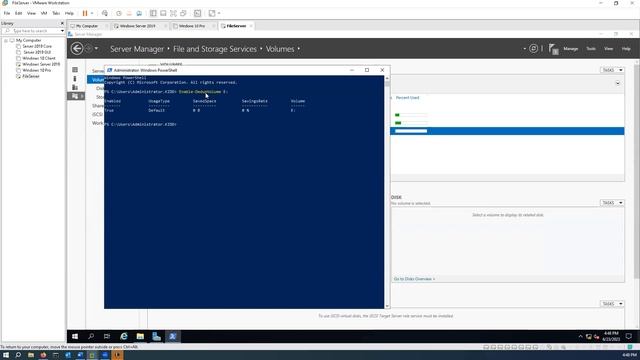Open the VMware Tabs menu
Screen dimensions: 640x360
(56, 13)
